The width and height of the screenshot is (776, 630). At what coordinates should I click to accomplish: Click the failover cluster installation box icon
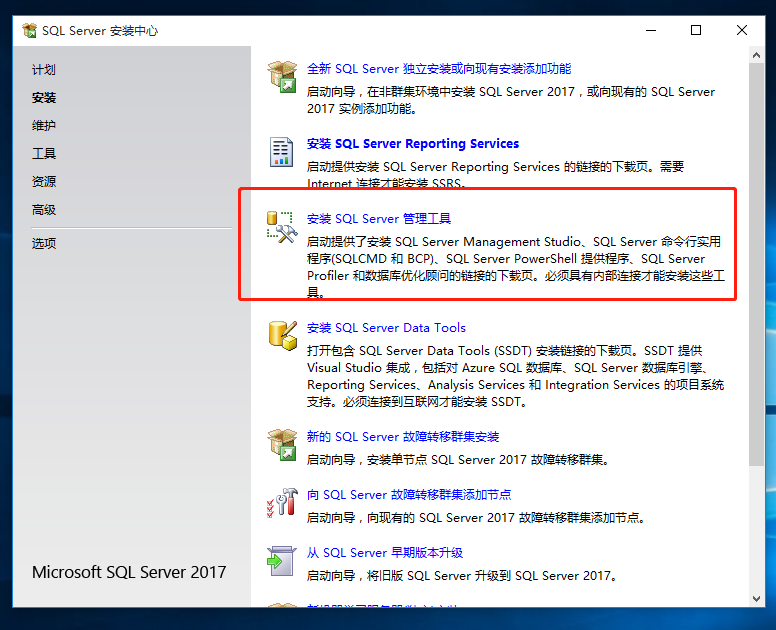(282, 444)
